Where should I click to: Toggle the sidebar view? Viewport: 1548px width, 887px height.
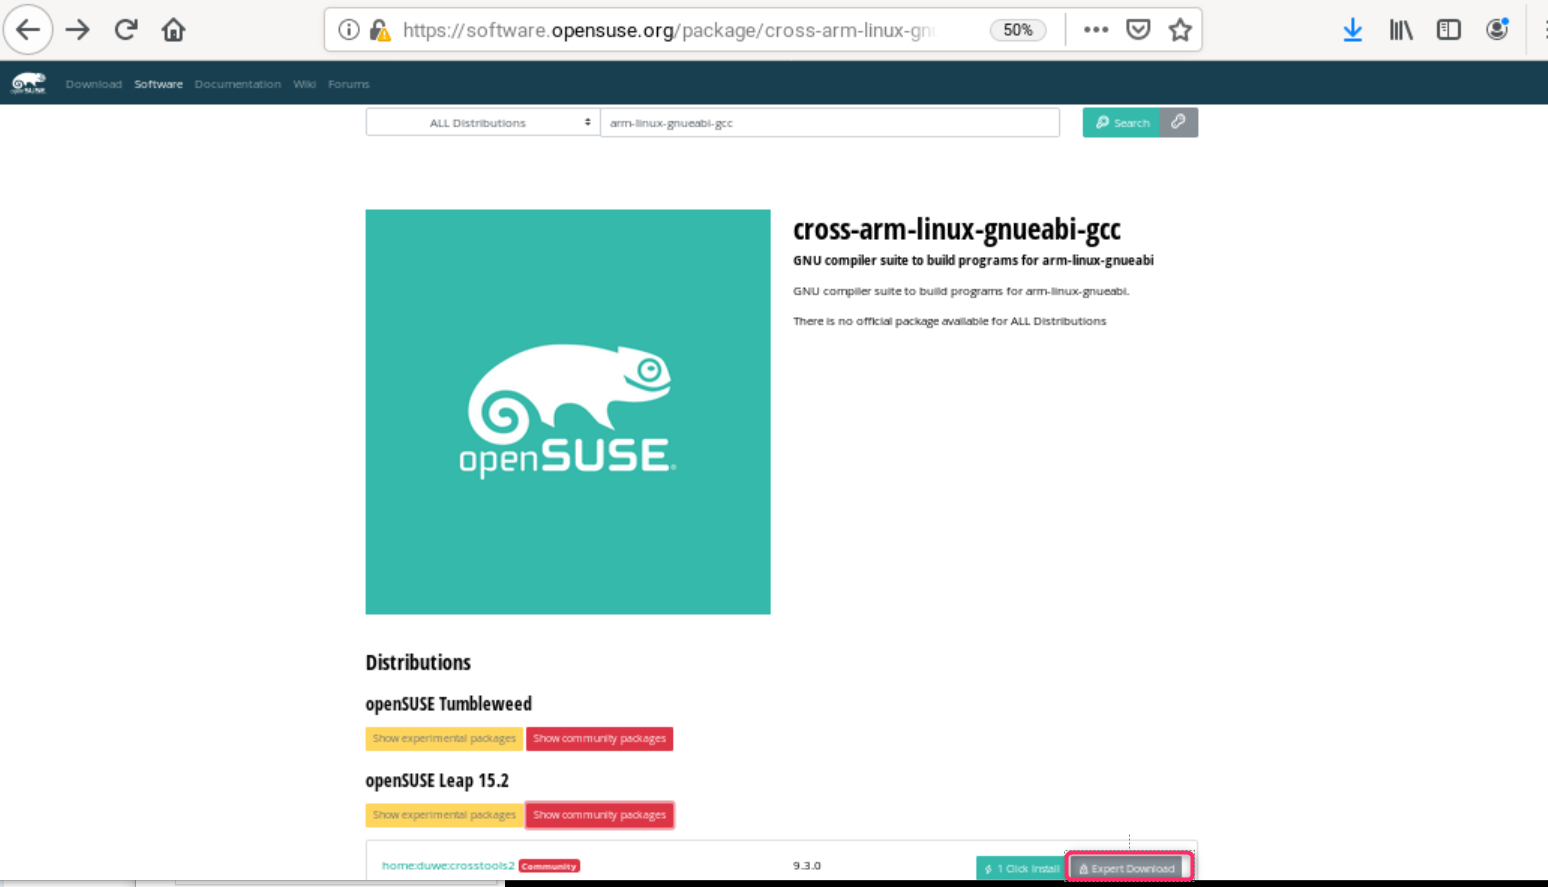point(1448,30)
